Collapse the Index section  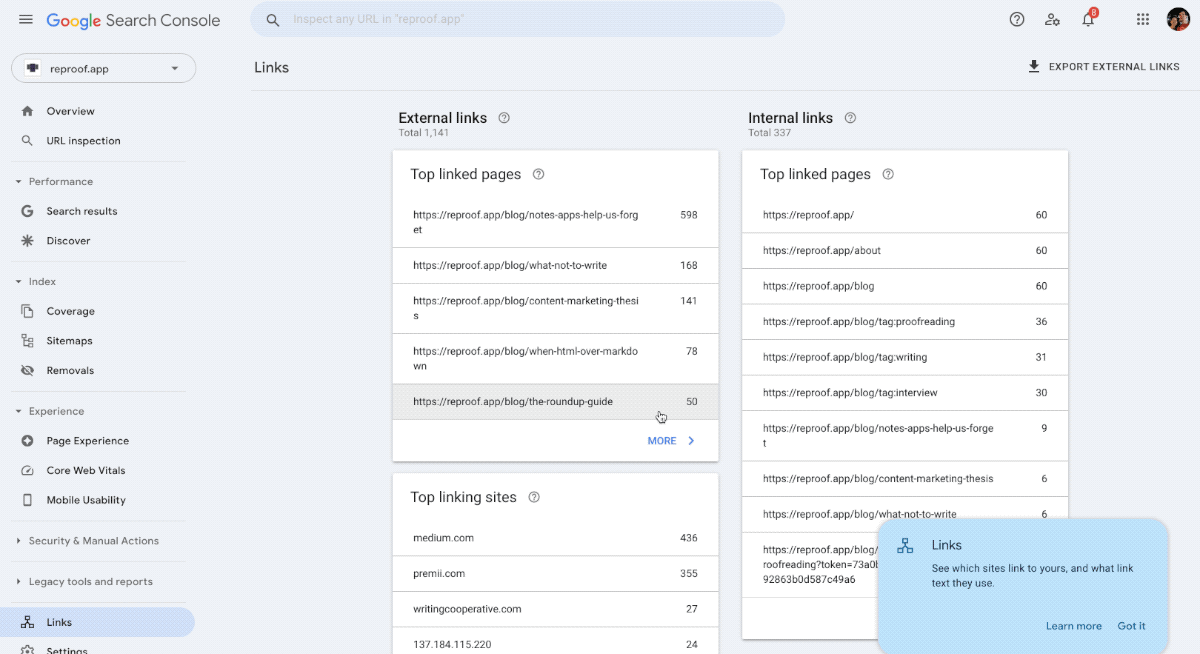[x=18, y=282]
